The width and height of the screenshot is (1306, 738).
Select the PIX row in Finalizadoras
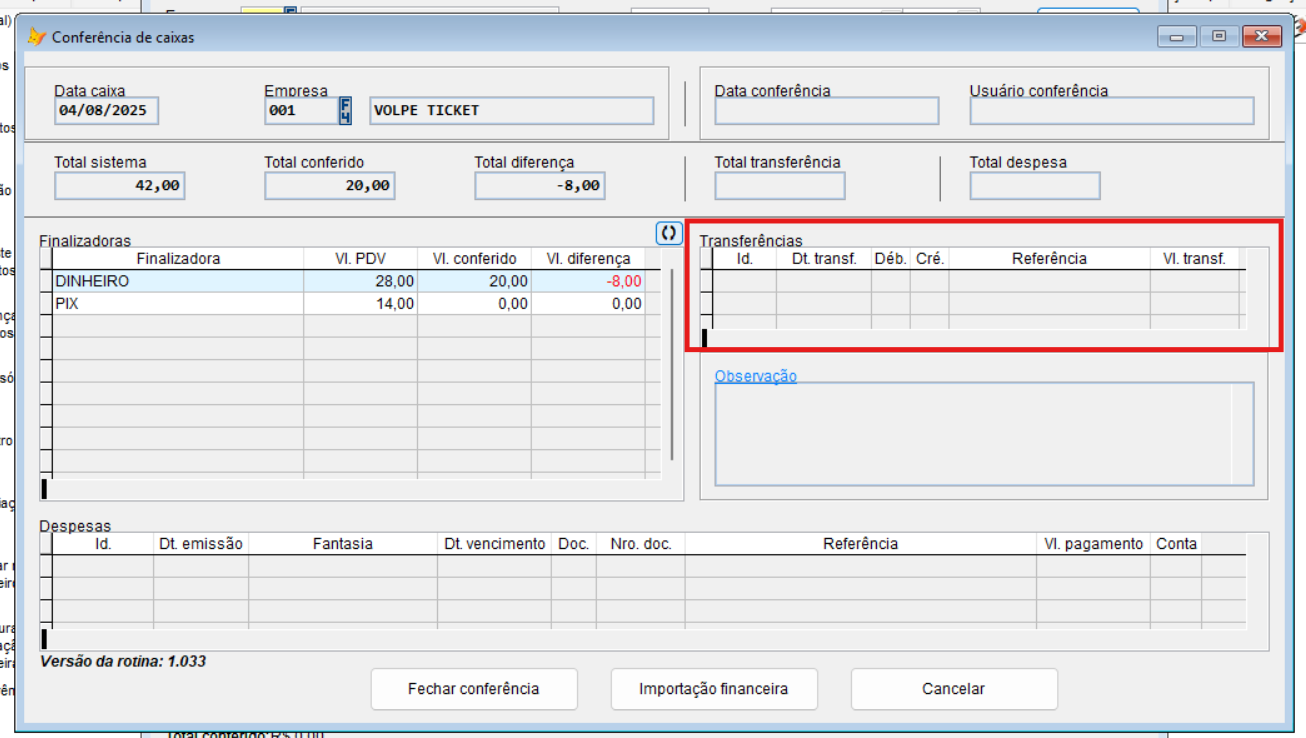(178, 304)
